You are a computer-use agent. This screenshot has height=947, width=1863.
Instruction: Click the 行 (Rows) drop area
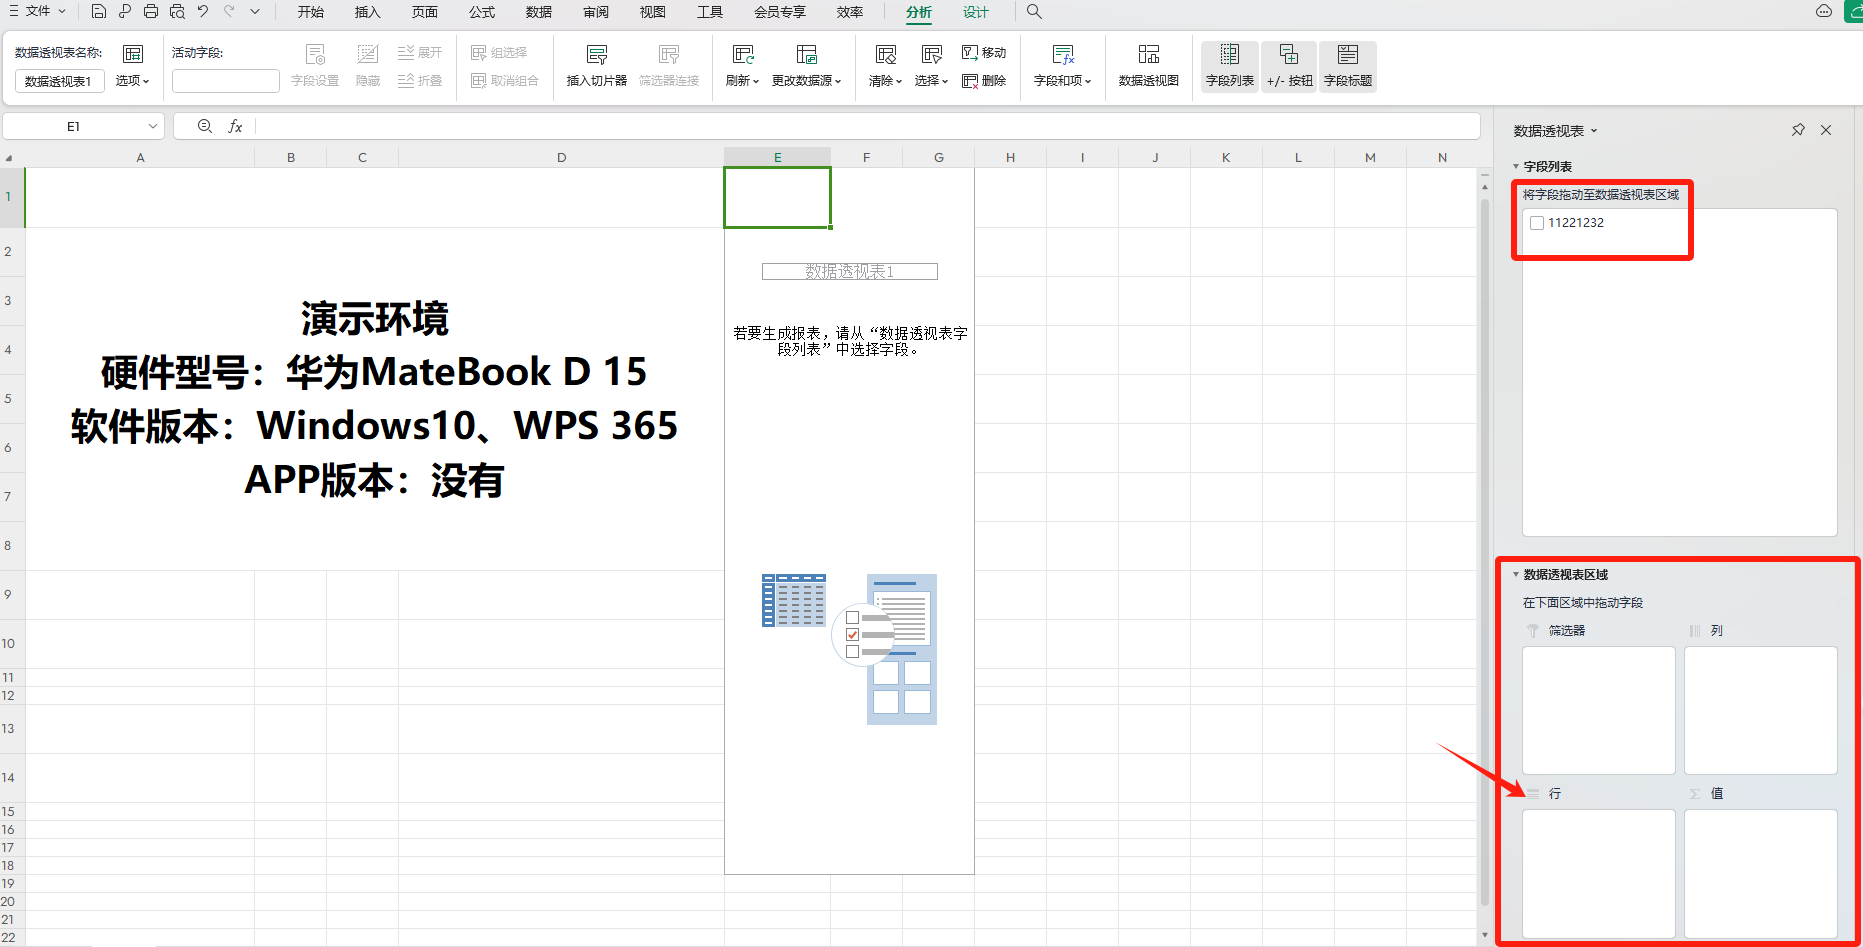[x=1598, y=873]
